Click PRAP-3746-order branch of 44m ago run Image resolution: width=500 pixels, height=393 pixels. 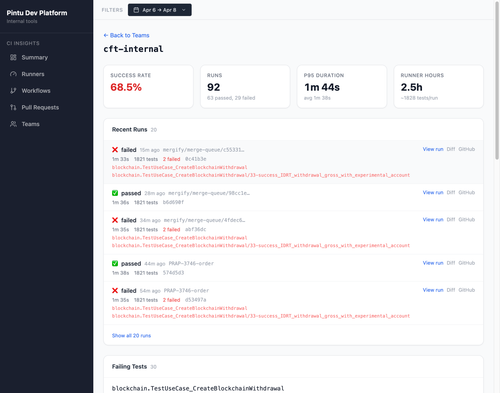[191, 264]
